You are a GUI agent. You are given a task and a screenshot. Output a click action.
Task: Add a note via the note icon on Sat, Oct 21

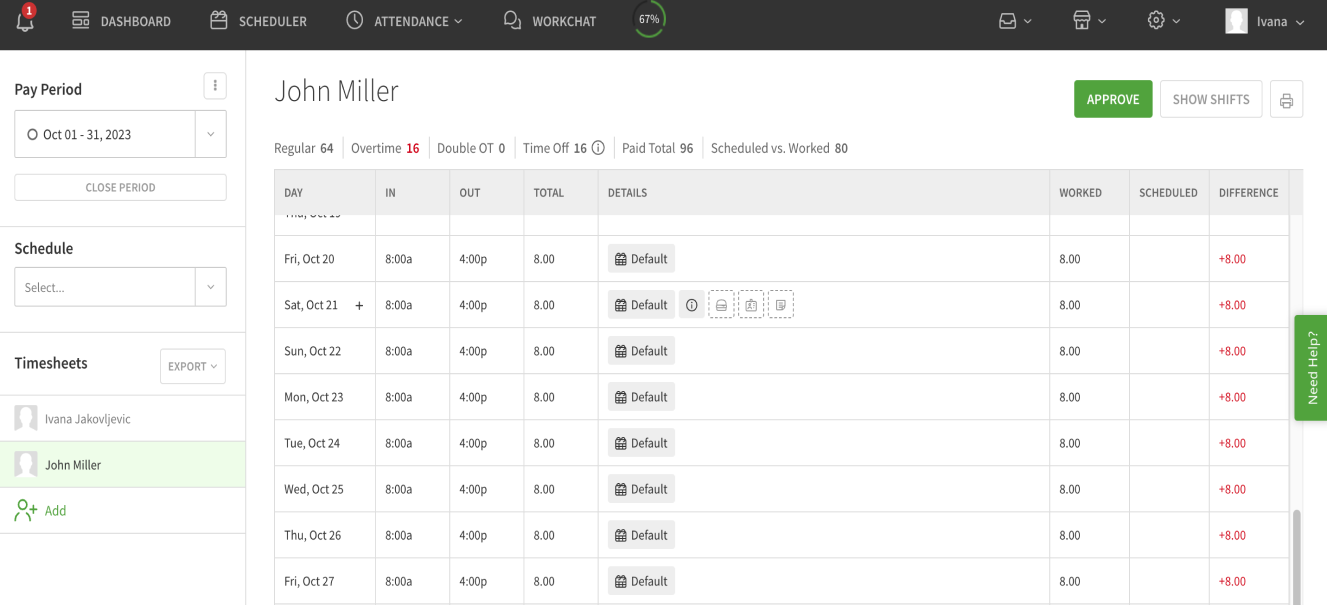click(781, 305)
